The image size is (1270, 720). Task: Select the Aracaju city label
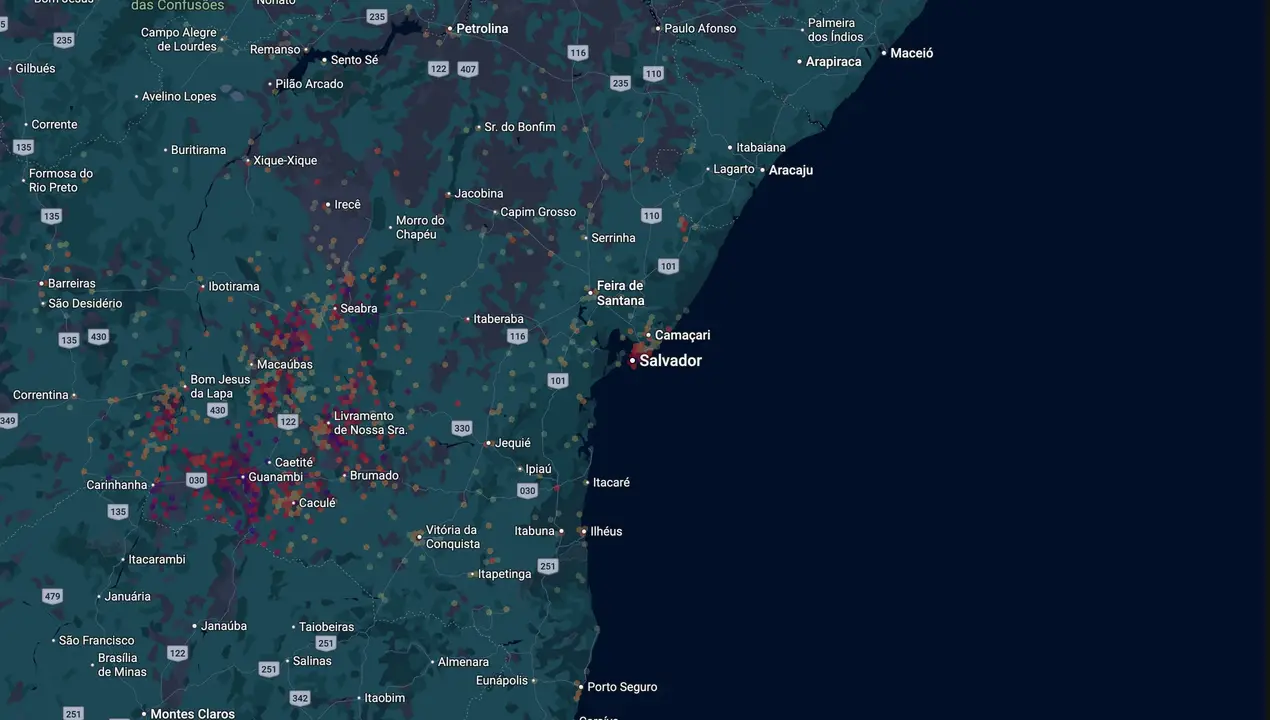[x=790, y=171]
